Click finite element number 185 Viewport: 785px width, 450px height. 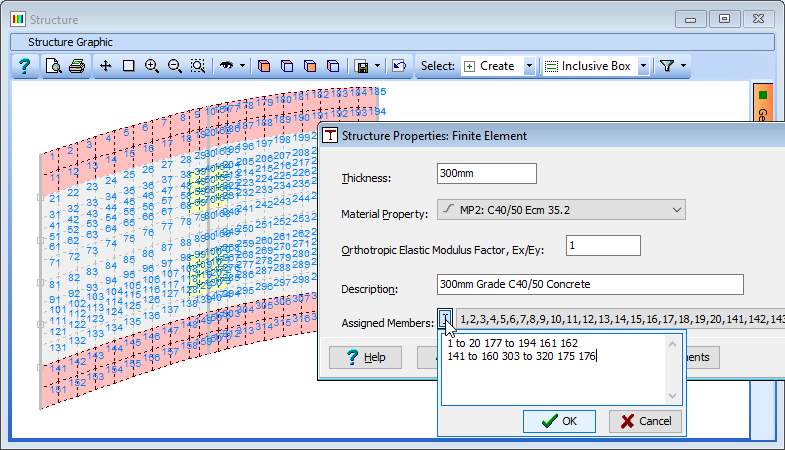click(x=376, y=92)
